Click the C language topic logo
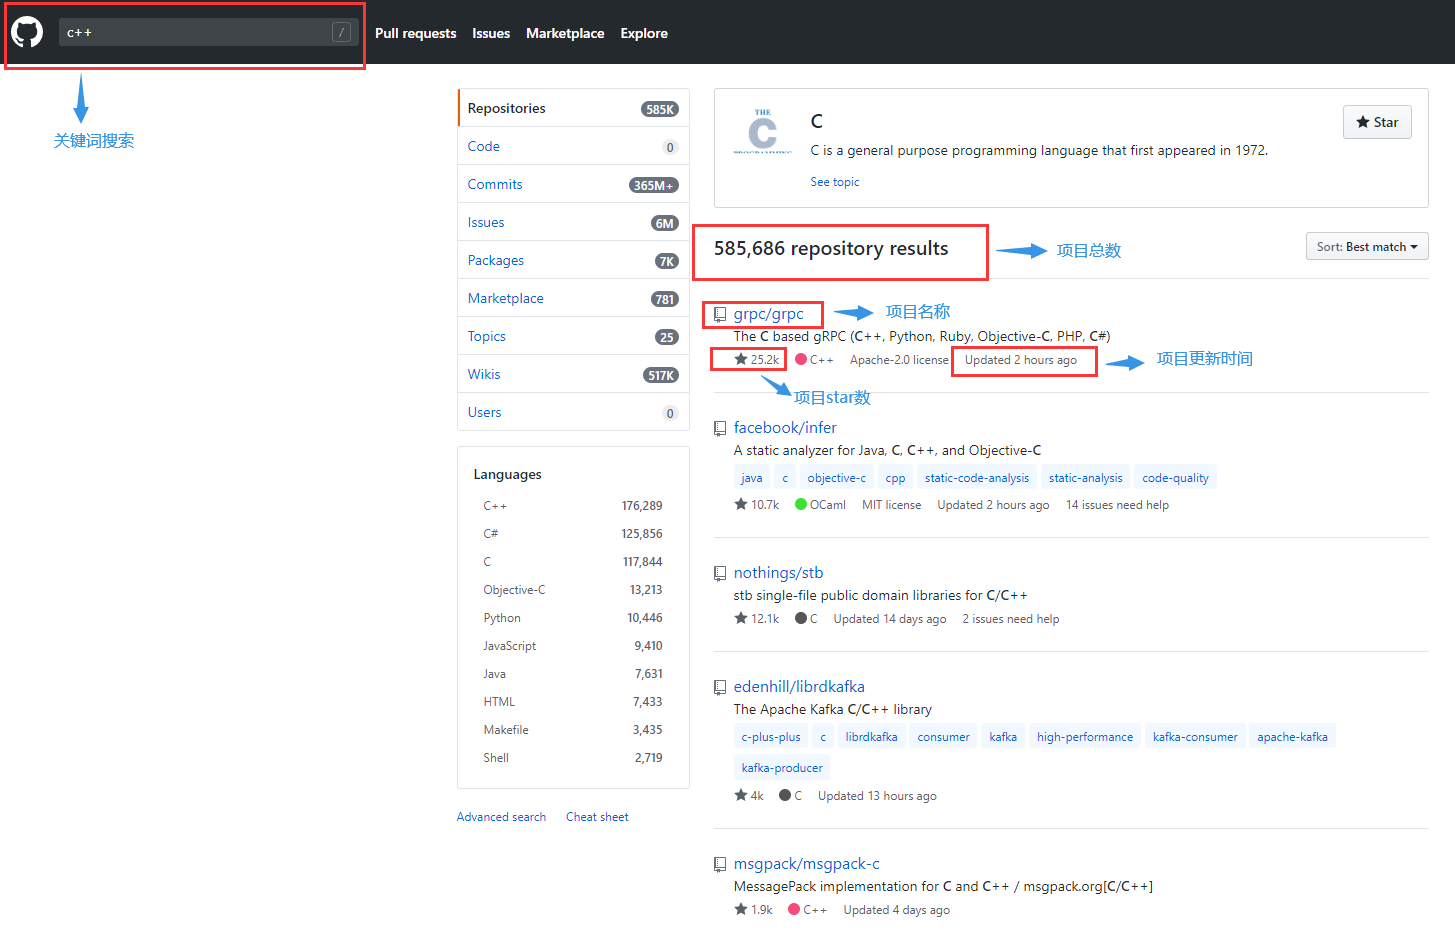Image resolution: width=1455 pixels, height=932 pixels. [763, 131]
